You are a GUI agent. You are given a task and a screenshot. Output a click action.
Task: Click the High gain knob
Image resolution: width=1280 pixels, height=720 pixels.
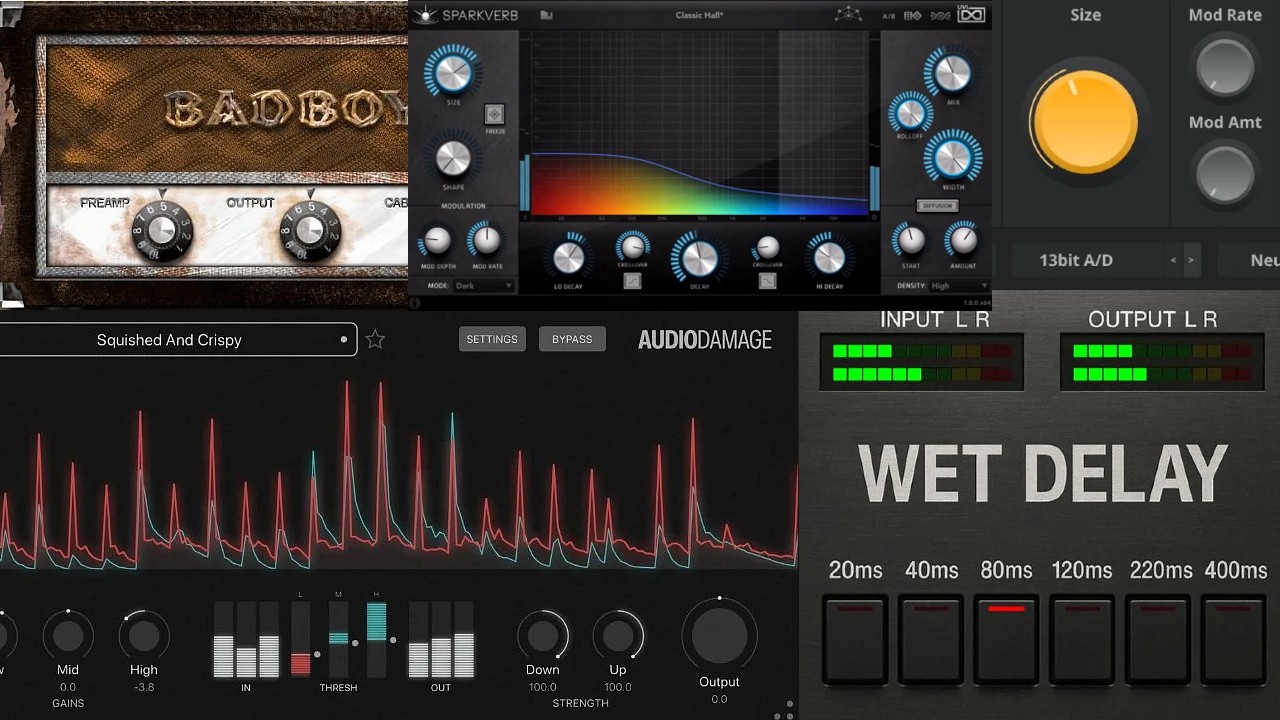[x=144, y=635]
